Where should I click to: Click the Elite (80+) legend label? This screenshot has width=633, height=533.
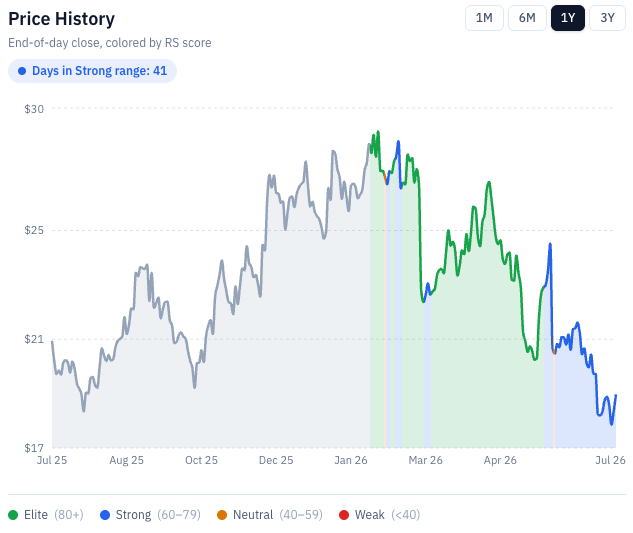coord(54,515)
